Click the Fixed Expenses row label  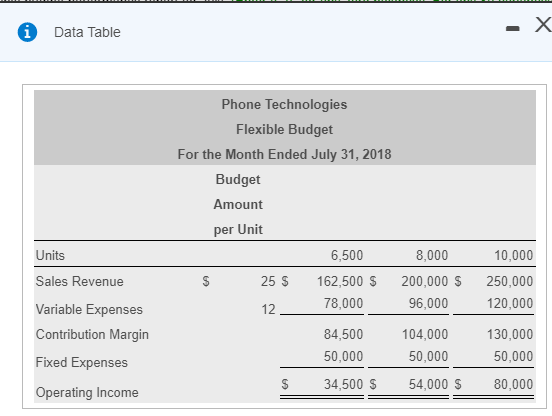[82, 362]
